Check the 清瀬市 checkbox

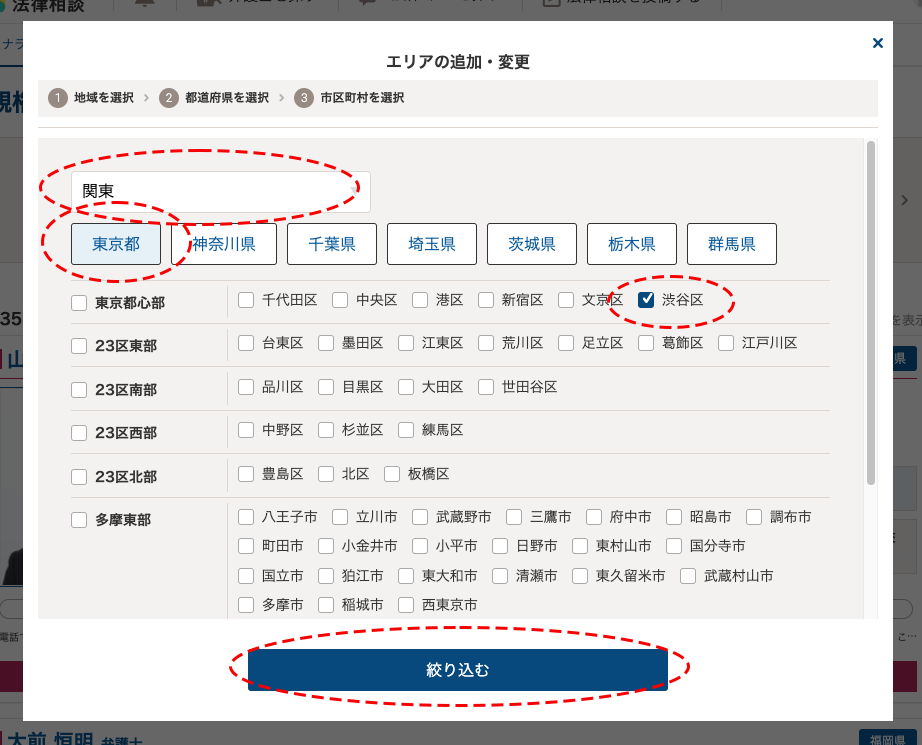point(500,576)
